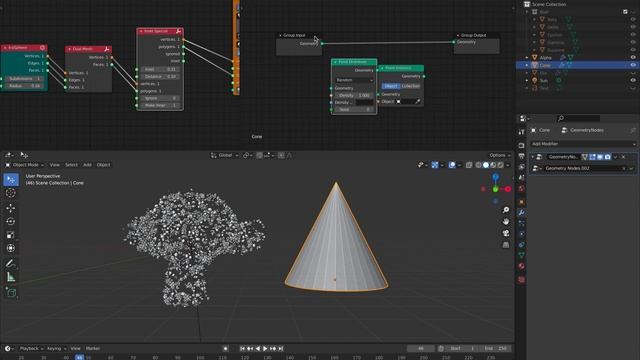Open the Random distribution method dropdown
The width and height of the screenshot is (640, 360).
coord(354,80)
